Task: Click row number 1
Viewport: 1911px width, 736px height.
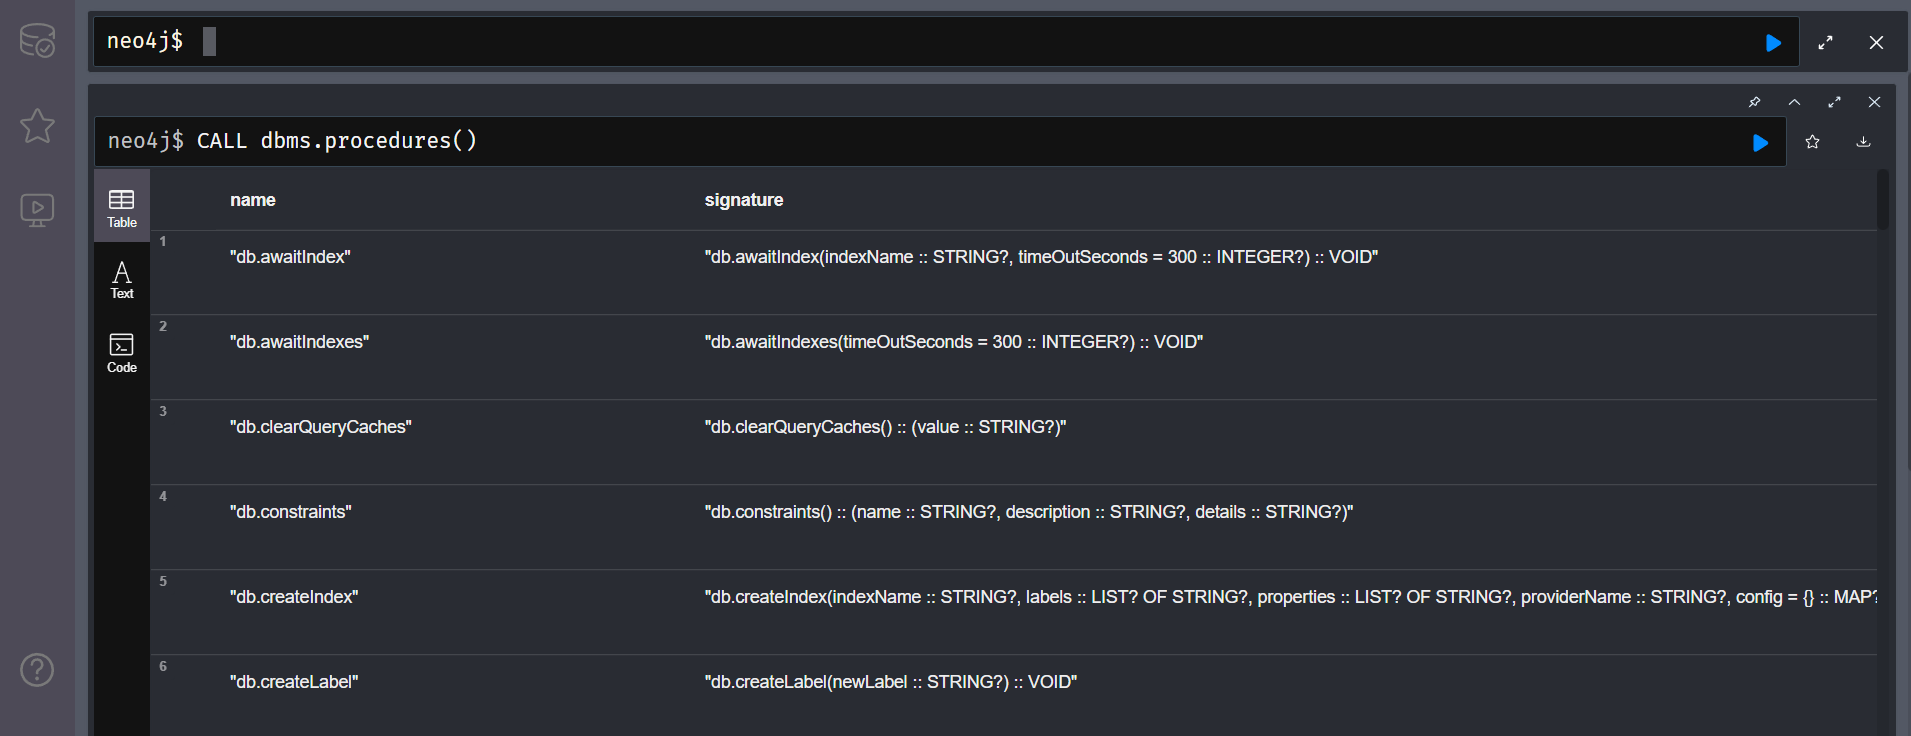Action: [163, 241]
